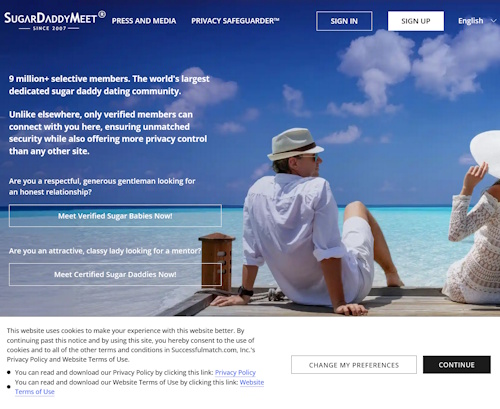
Task: Click the white Sign Up button
Action: 416,21
